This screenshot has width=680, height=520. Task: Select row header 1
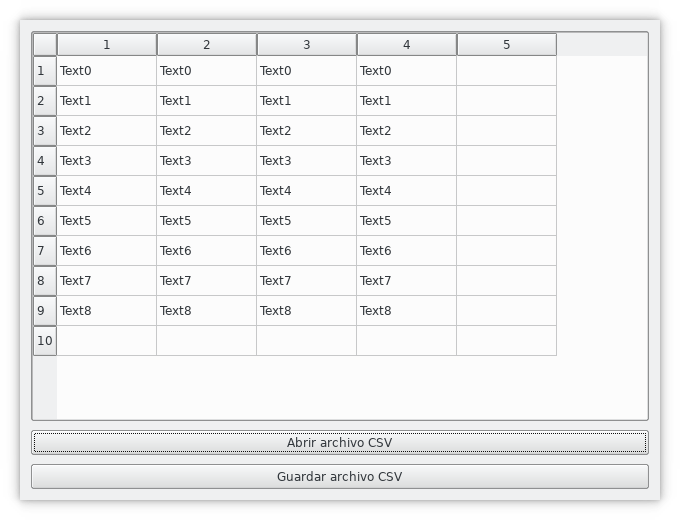(x=44, y=71)
